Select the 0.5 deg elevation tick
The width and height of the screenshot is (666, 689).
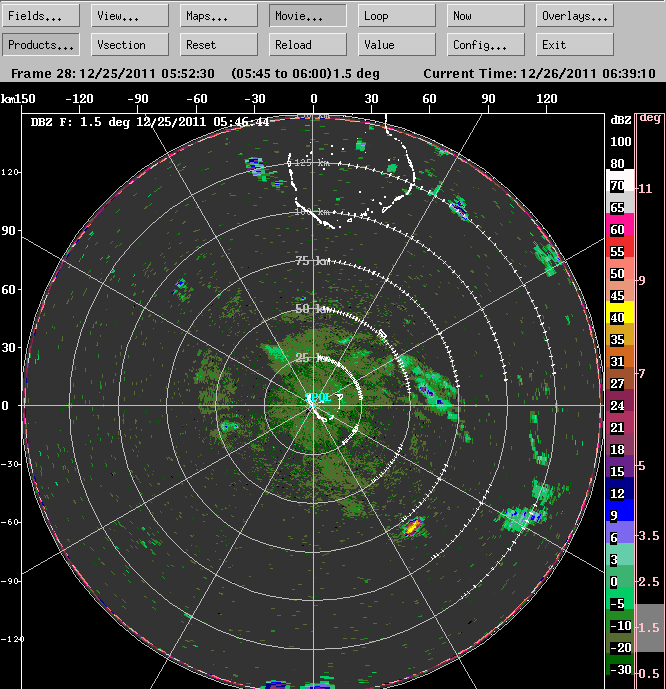click(649, 674)
